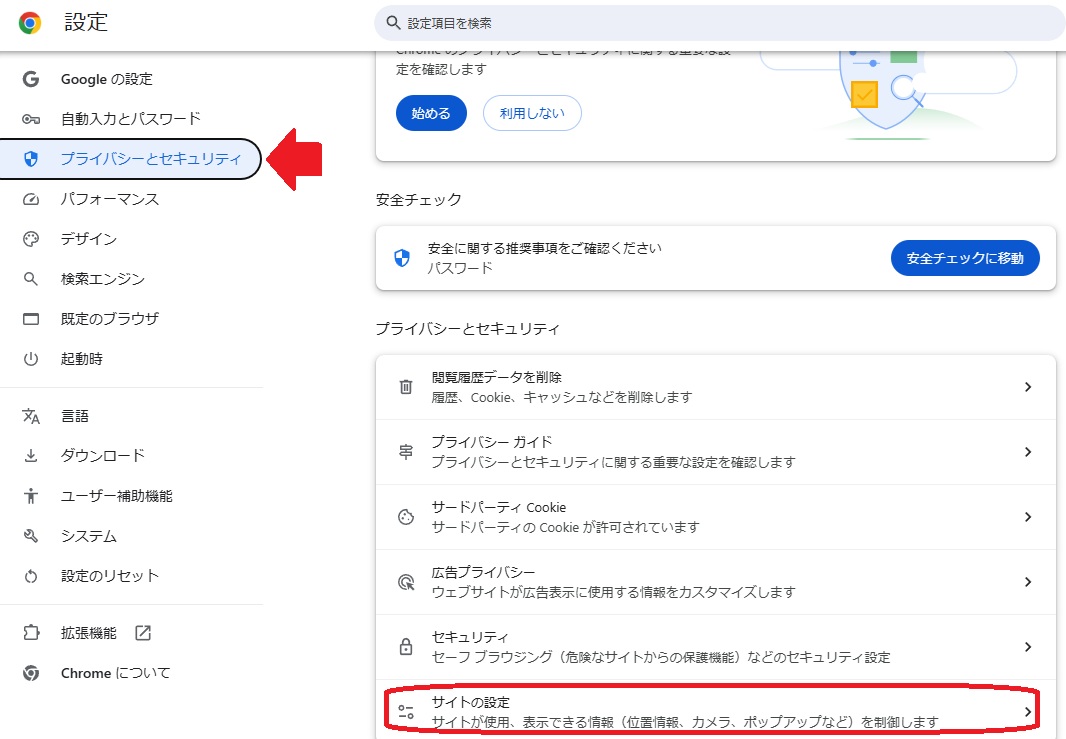Expand the プライバシー ガイド row chevron

tap(1027, 452)
